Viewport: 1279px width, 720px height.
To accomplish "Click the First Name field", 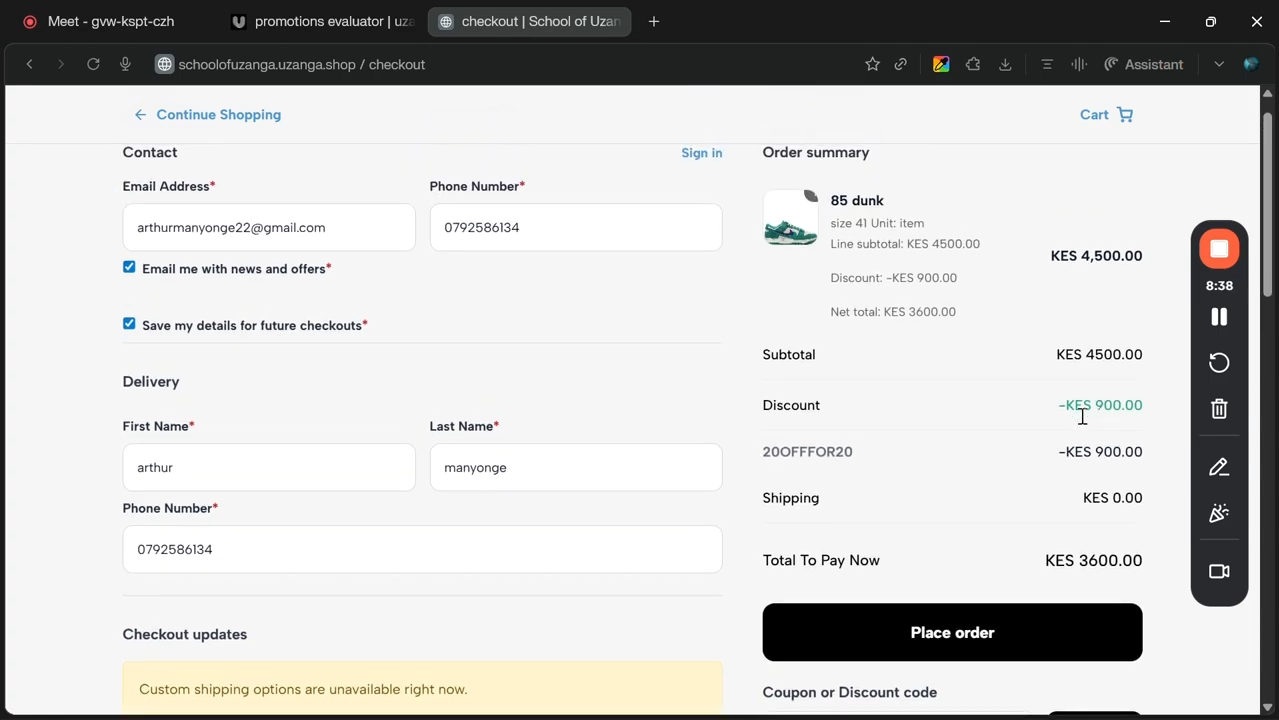I will (x=269, y=467).
